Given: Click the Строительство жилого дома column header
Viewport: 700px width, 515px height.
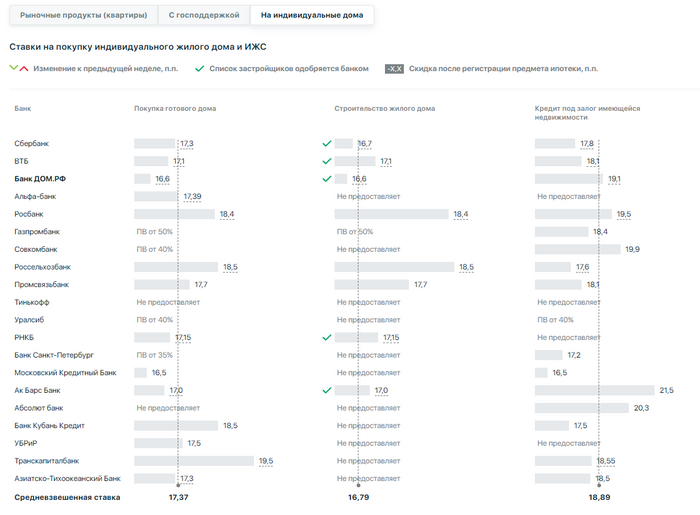Looking at the screenshot, I should (x=385, y=108).
